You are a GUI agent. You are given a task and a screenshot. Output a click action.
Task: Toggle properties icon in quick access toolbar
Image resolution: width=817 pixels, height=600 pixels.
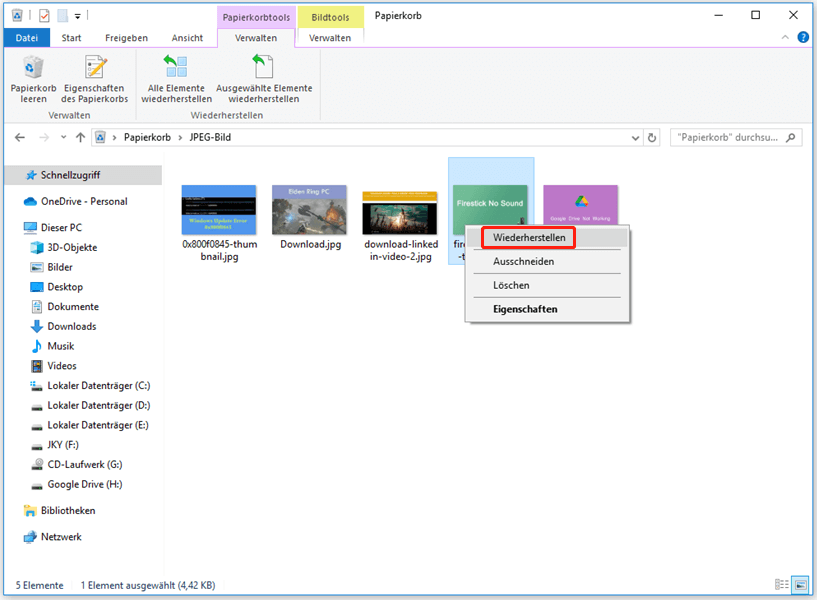coord(44,16)
